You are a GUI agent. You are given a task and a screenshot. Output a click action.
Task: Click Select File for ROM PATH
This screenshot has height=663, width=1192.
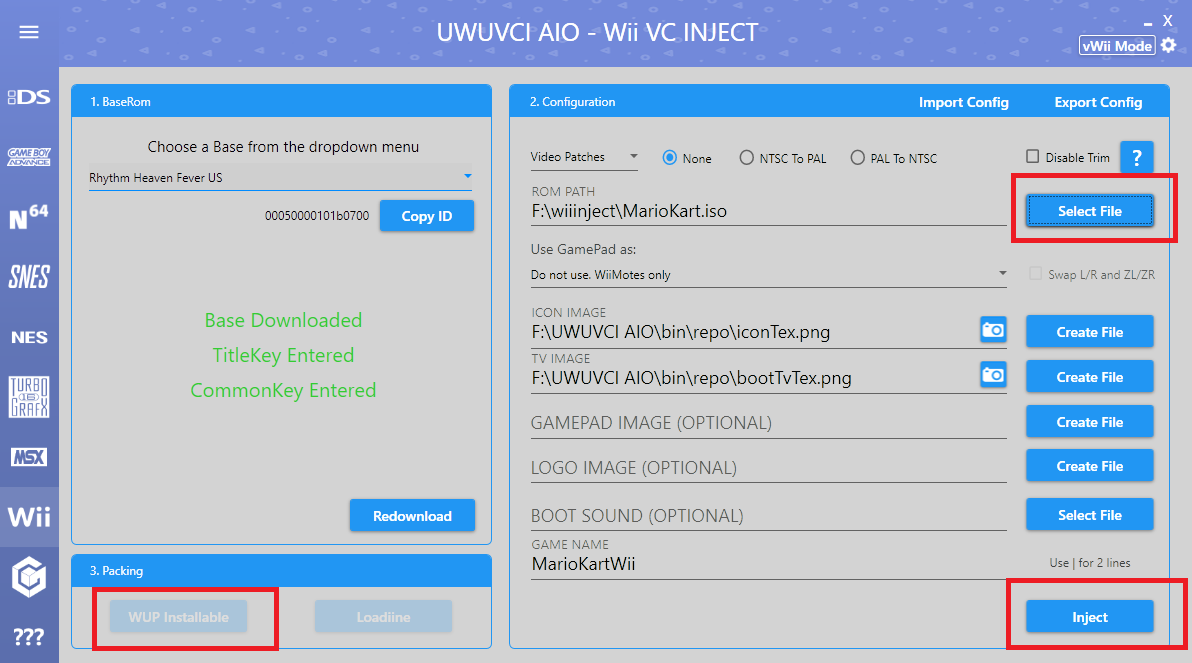click(1089, 211)
